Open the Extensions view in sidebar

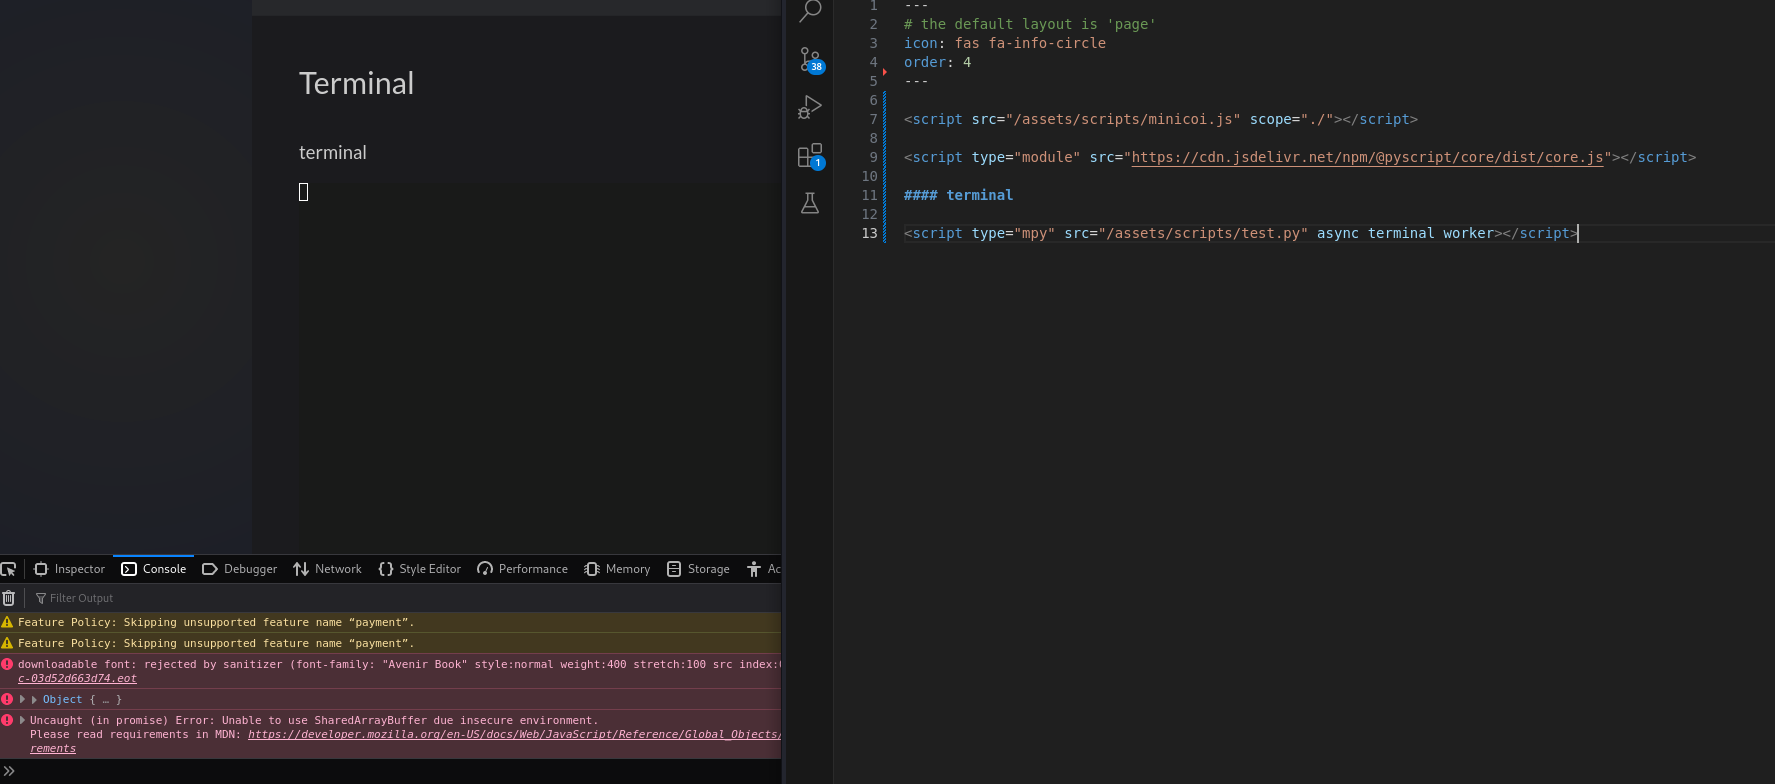tap(810, 156)
